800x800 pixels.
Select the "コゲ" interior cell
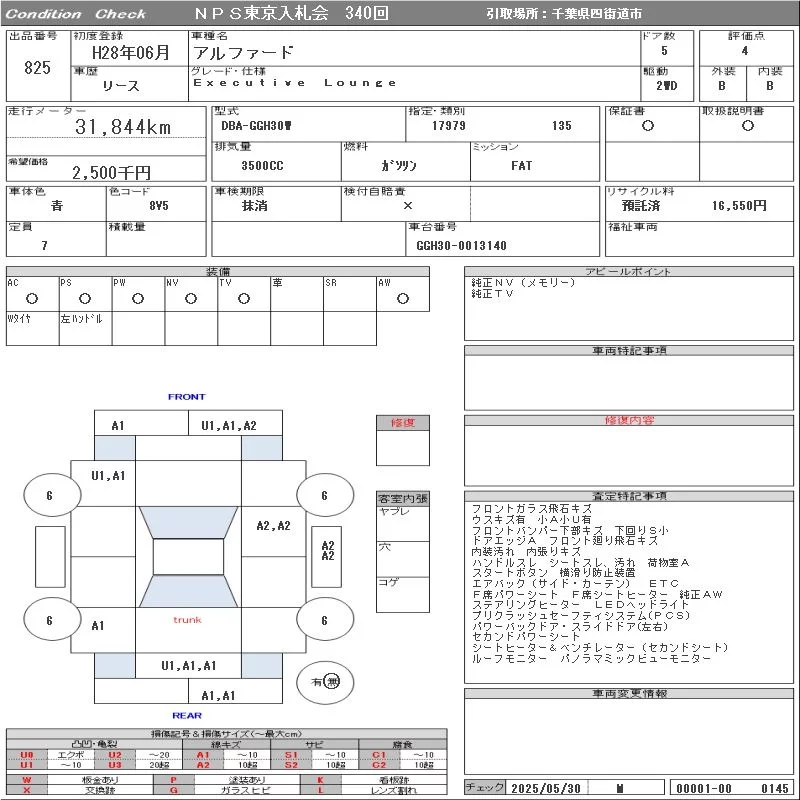403,594
